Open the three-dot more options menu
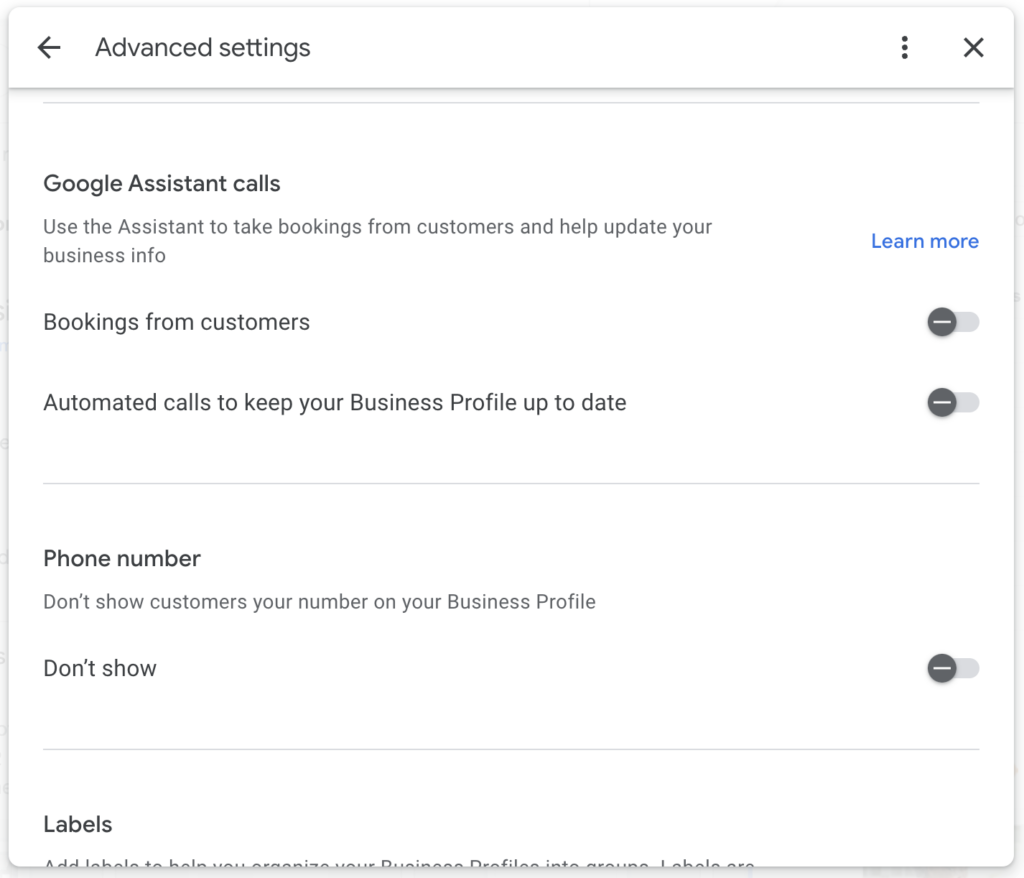 pyautogui.click(x=904, y=47)
